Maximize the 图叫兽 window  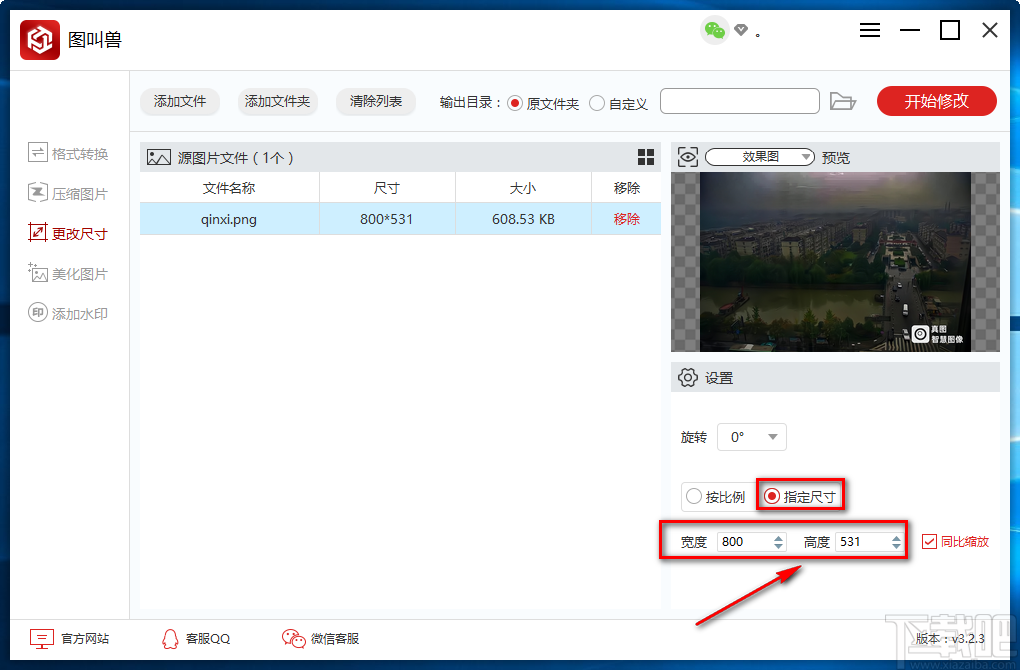pyautogui.click(x=950, y=30)
